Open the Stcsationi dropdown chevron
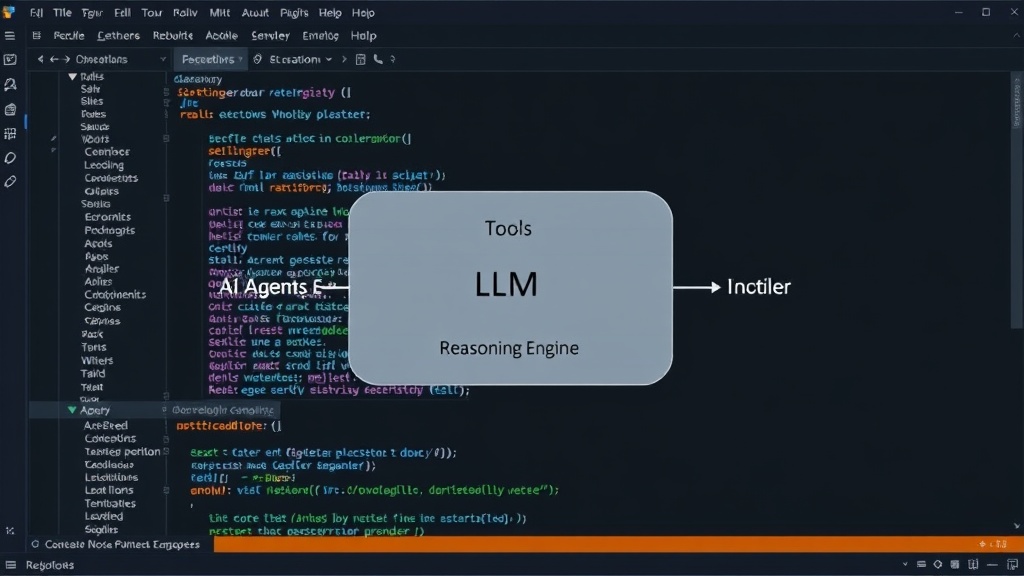Image resolution: width=1024 pixels, height=576 pixels. pos(328,59)
